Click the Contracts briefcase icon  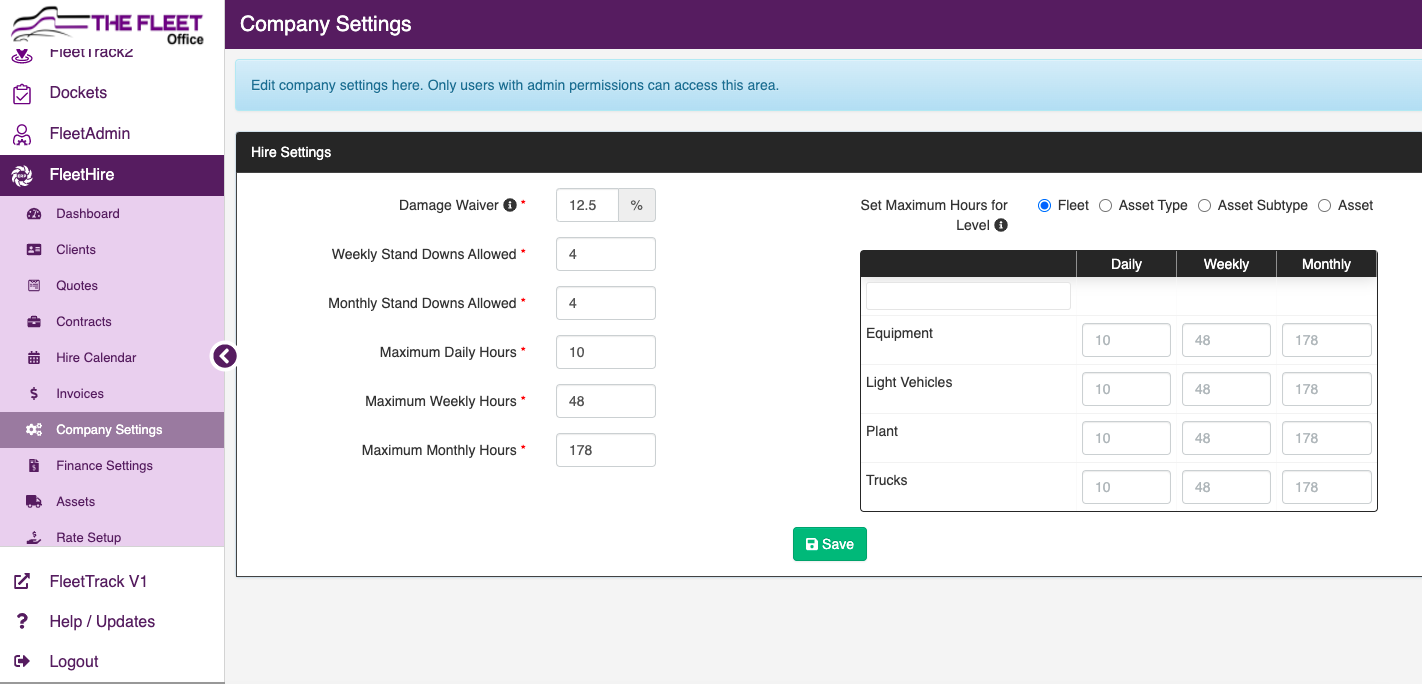(x=34, y=322)
